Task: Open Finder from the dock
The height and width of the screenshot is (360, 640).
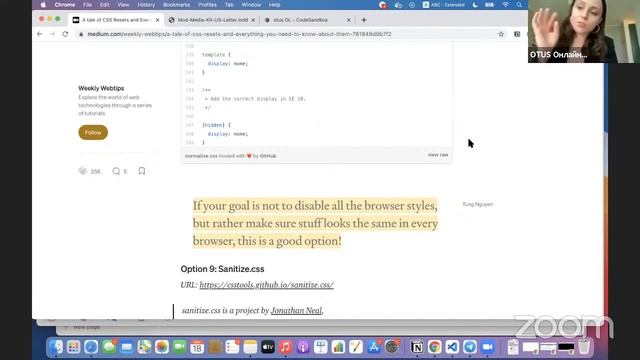Action: [56, 347]
